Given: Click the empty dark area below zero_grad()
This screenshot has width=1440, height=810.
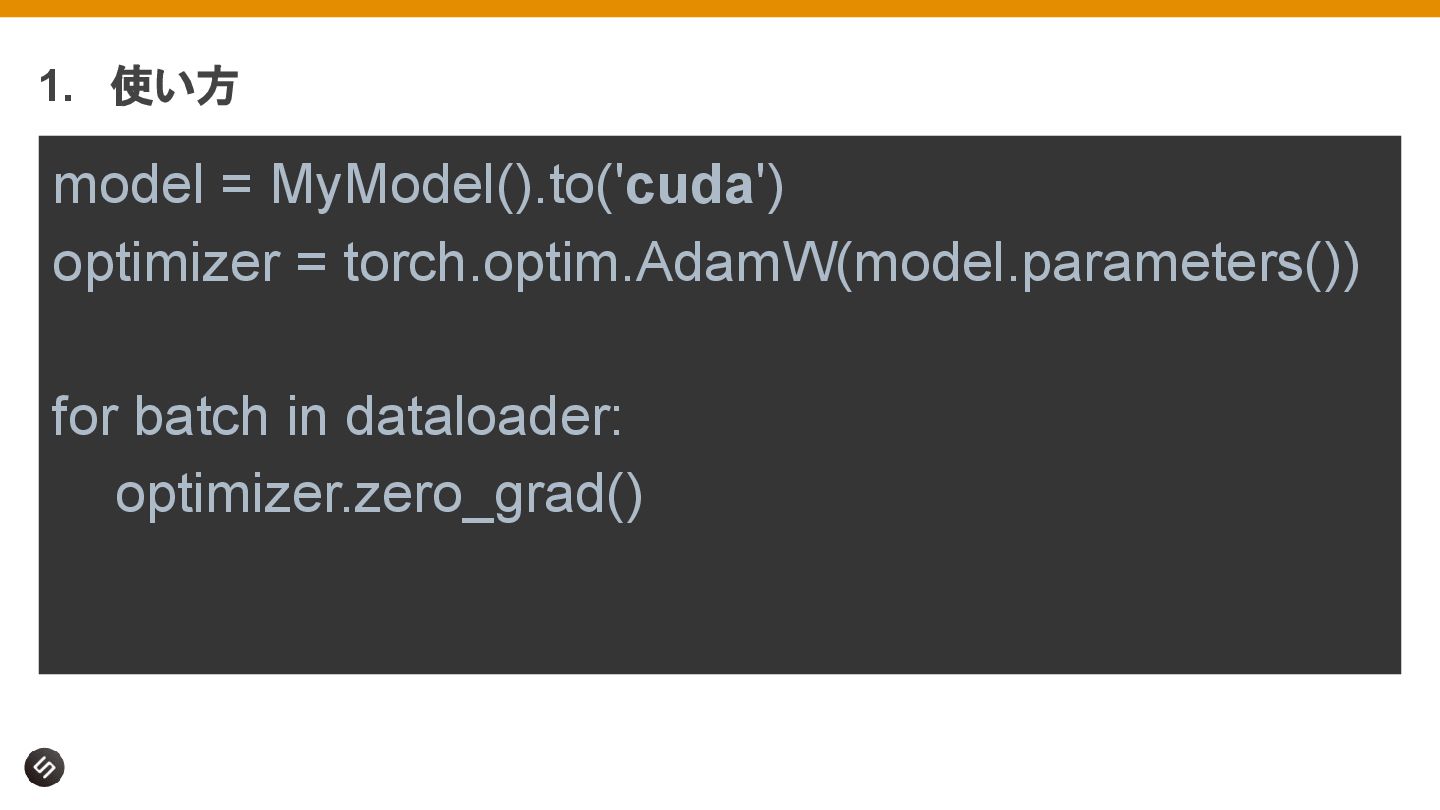Looking at the screenshot, I should point(720,600).
